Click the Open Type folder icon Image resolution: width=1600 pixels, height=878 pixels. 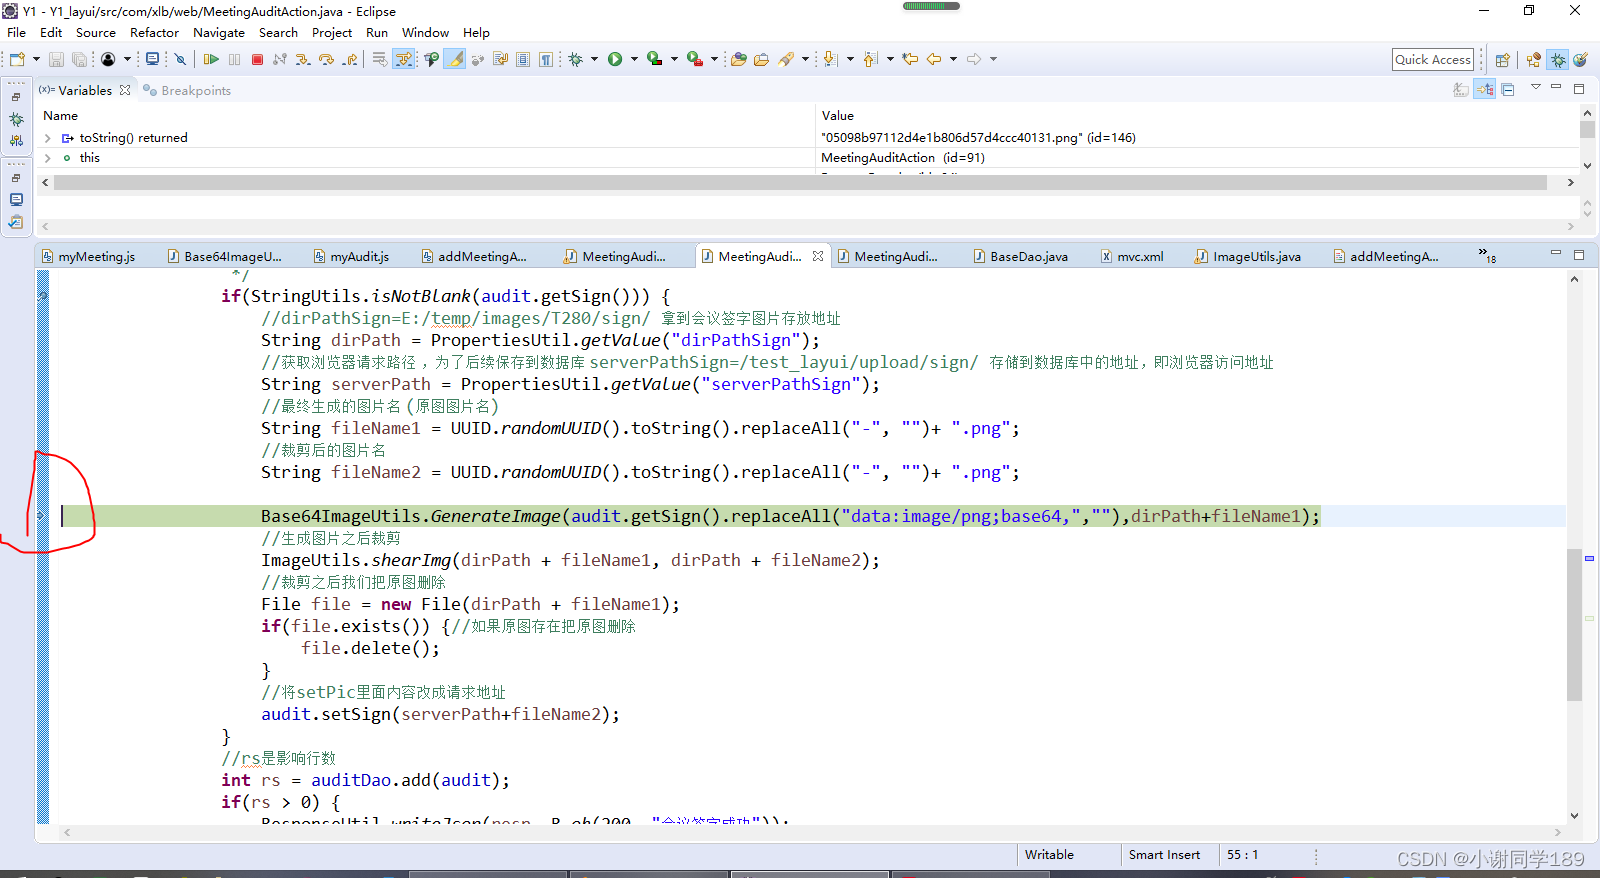point(739,59)
